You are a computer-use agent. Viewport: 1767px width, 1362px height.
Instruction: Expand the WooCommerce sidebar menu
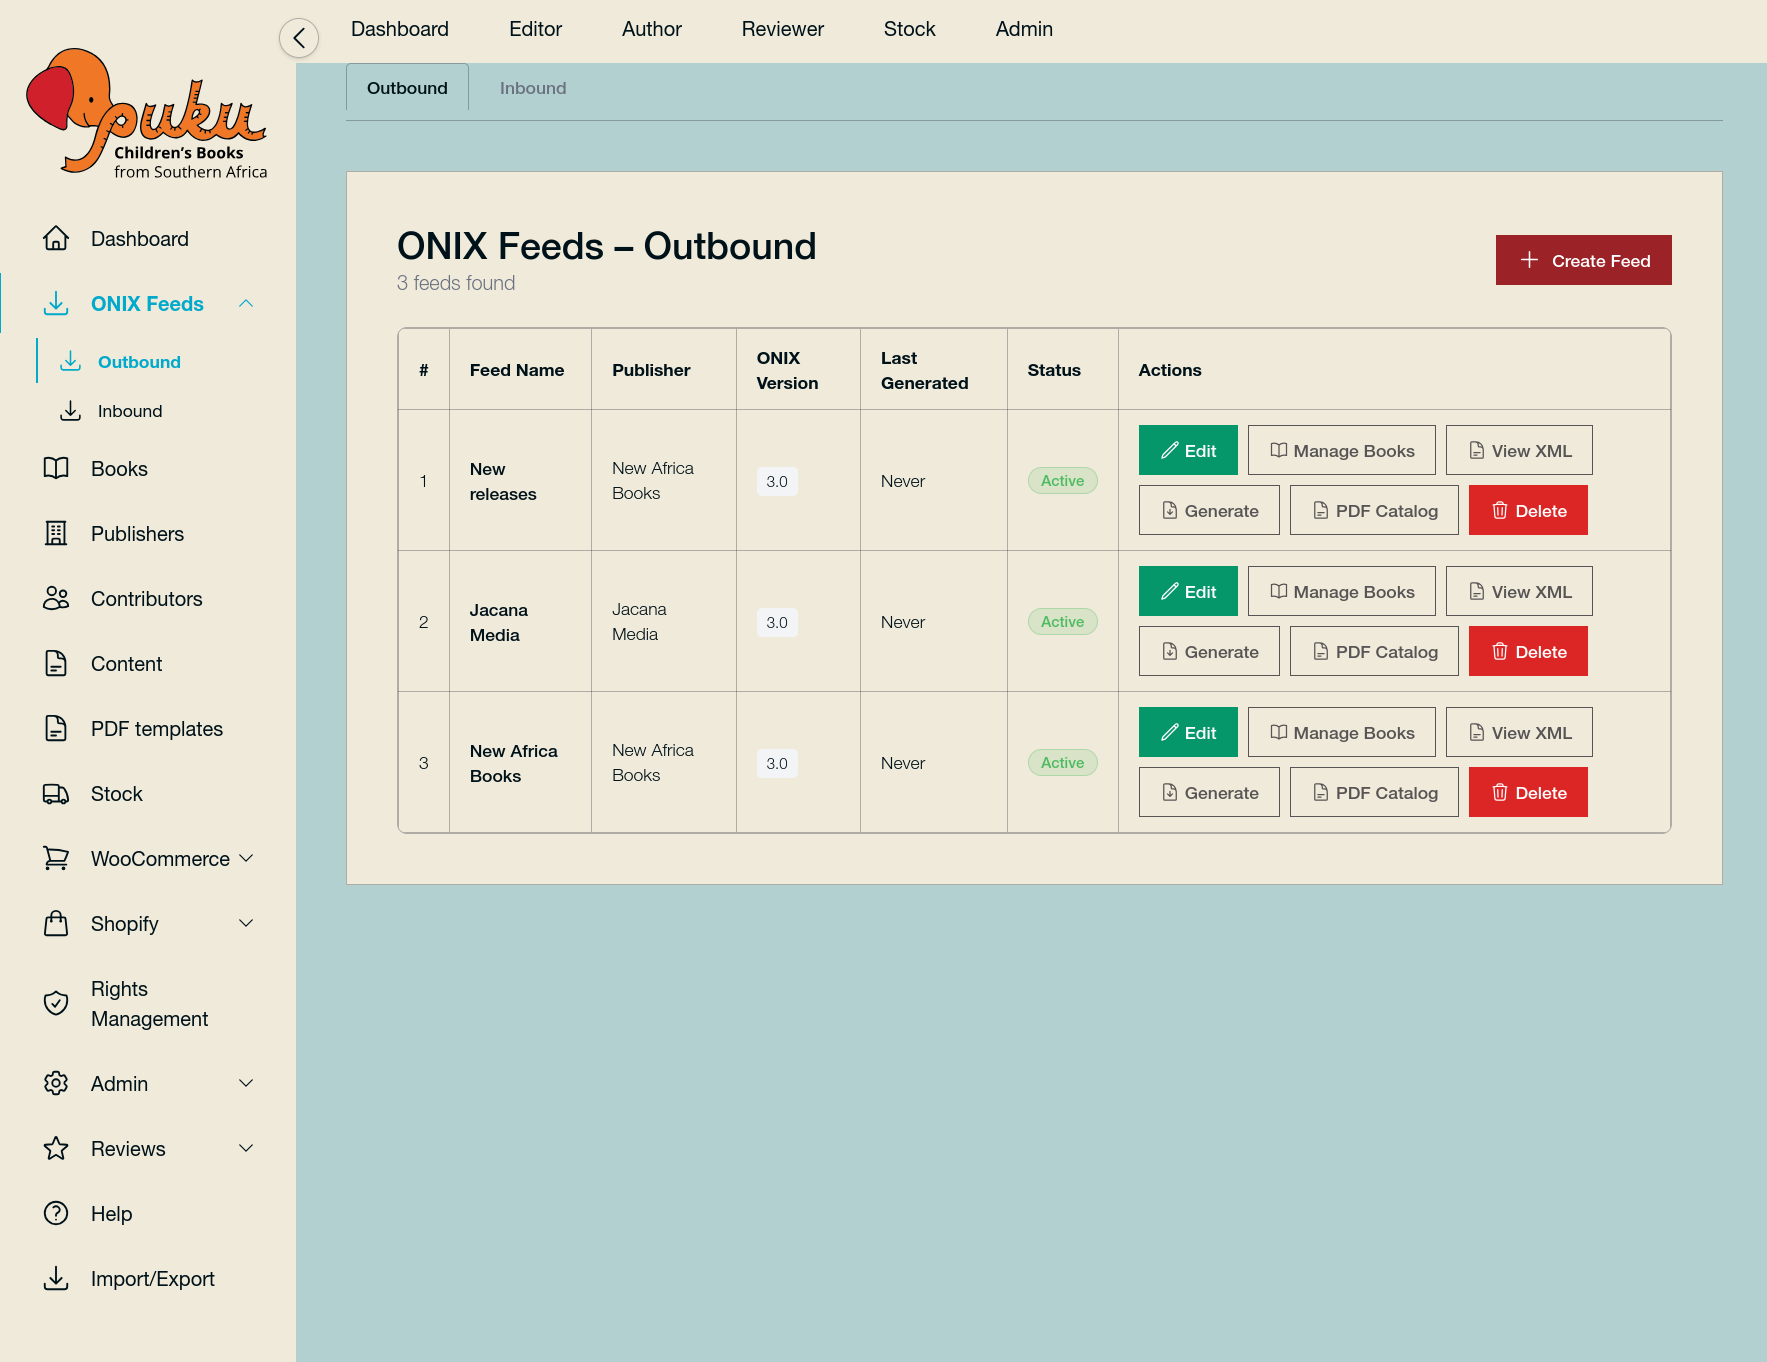coord(246,859)
